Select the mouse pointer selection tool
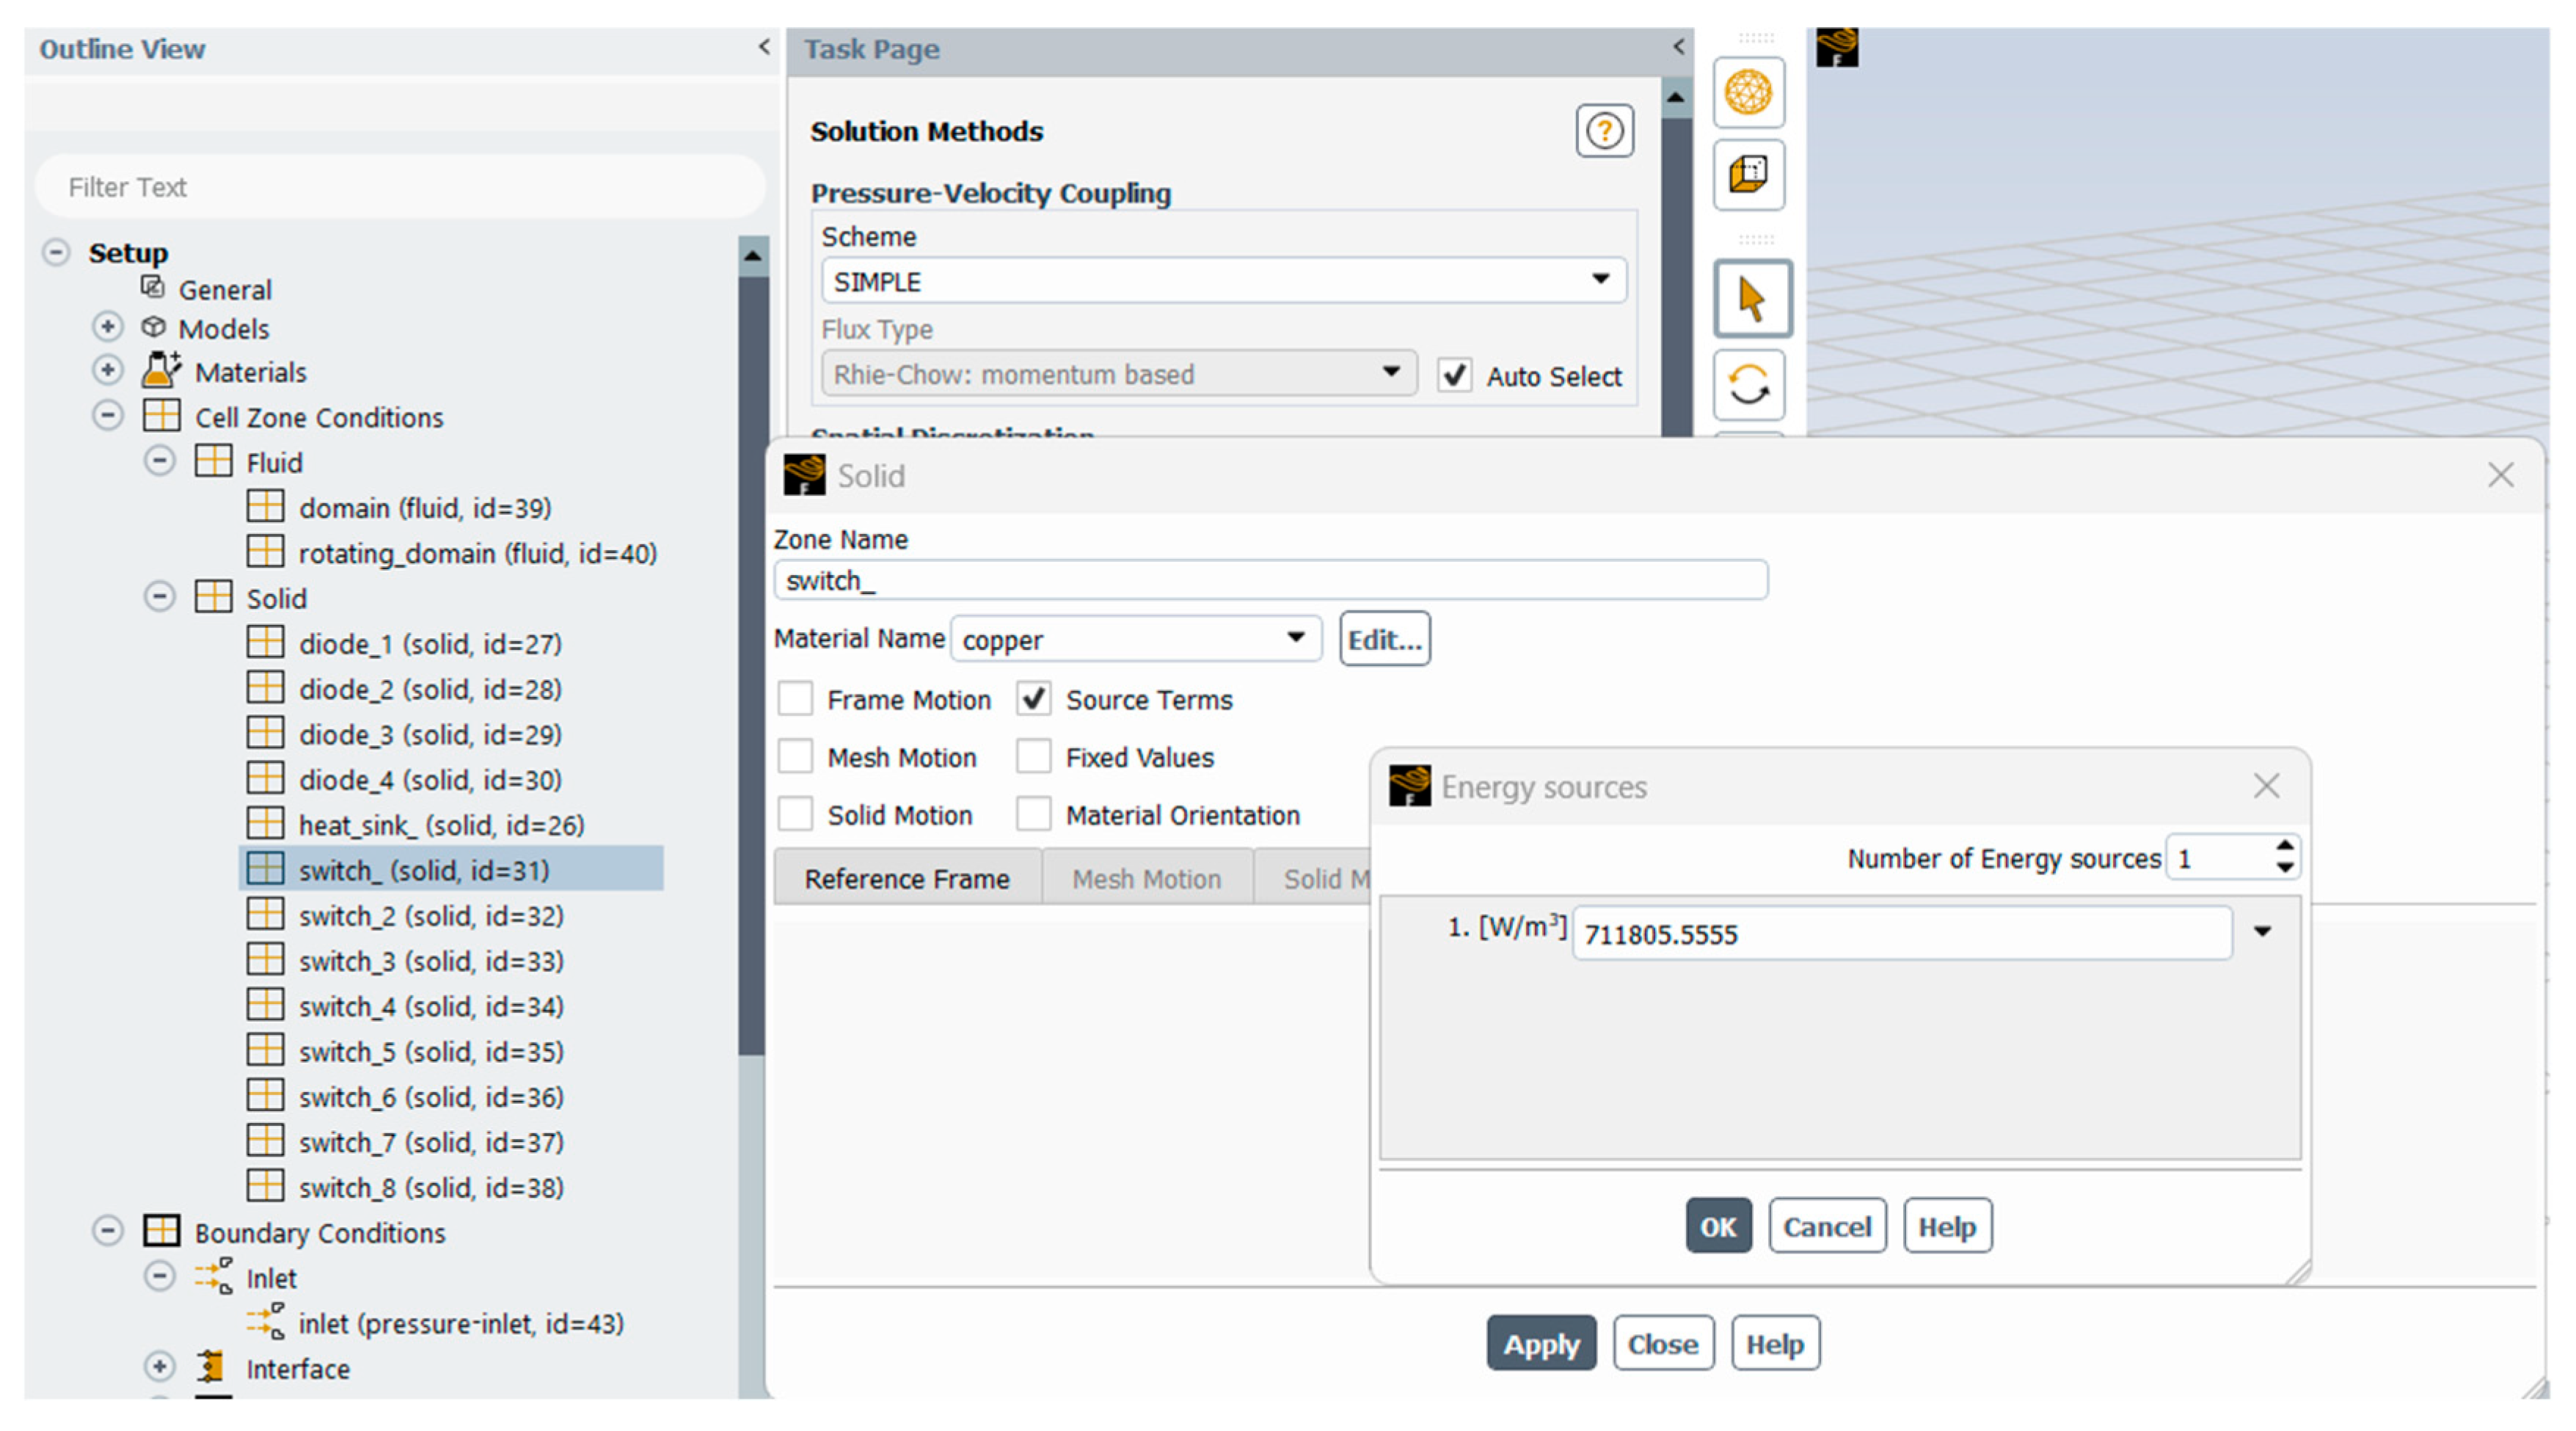Screen dimensions: 2576x1431 pyautogui.click(x=1751, y=298)
